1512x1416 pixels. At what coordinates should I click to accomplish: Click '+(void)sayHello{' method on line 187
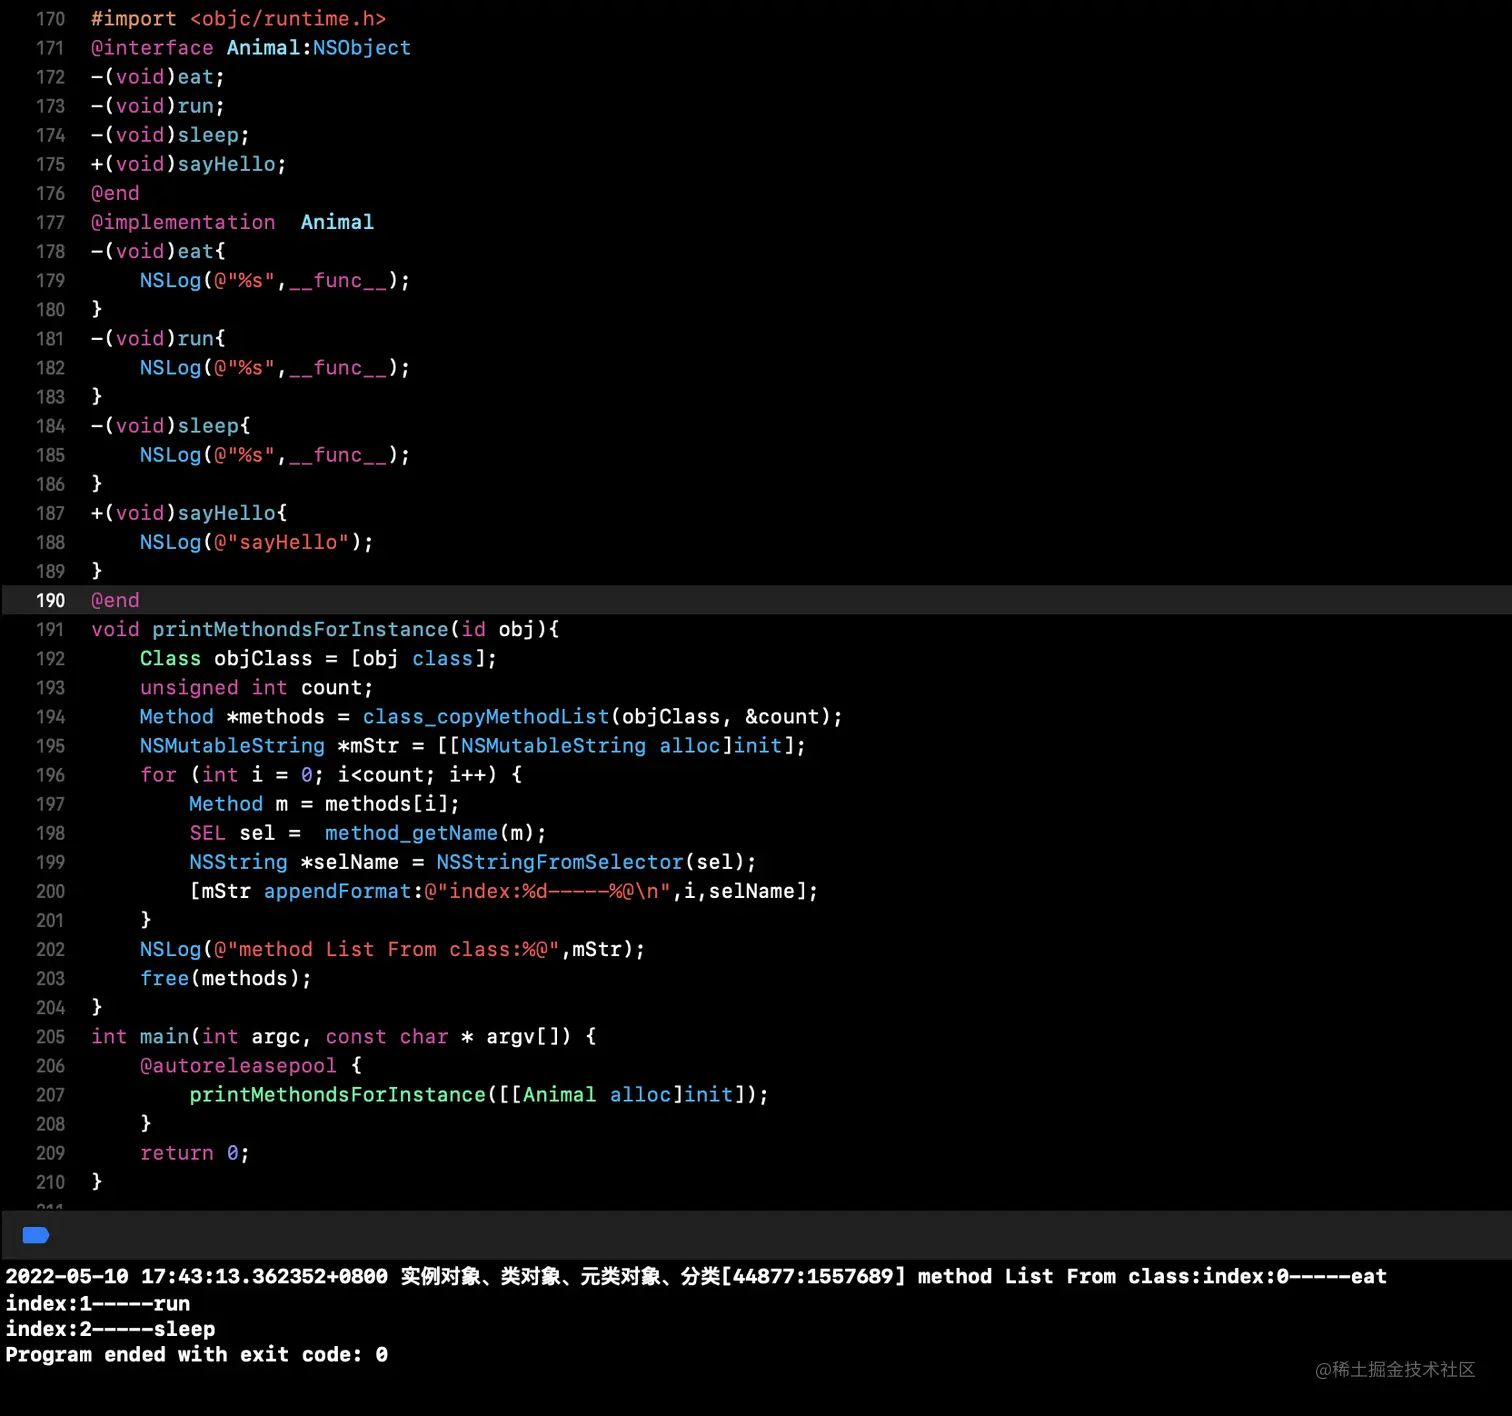pos(188,513)
